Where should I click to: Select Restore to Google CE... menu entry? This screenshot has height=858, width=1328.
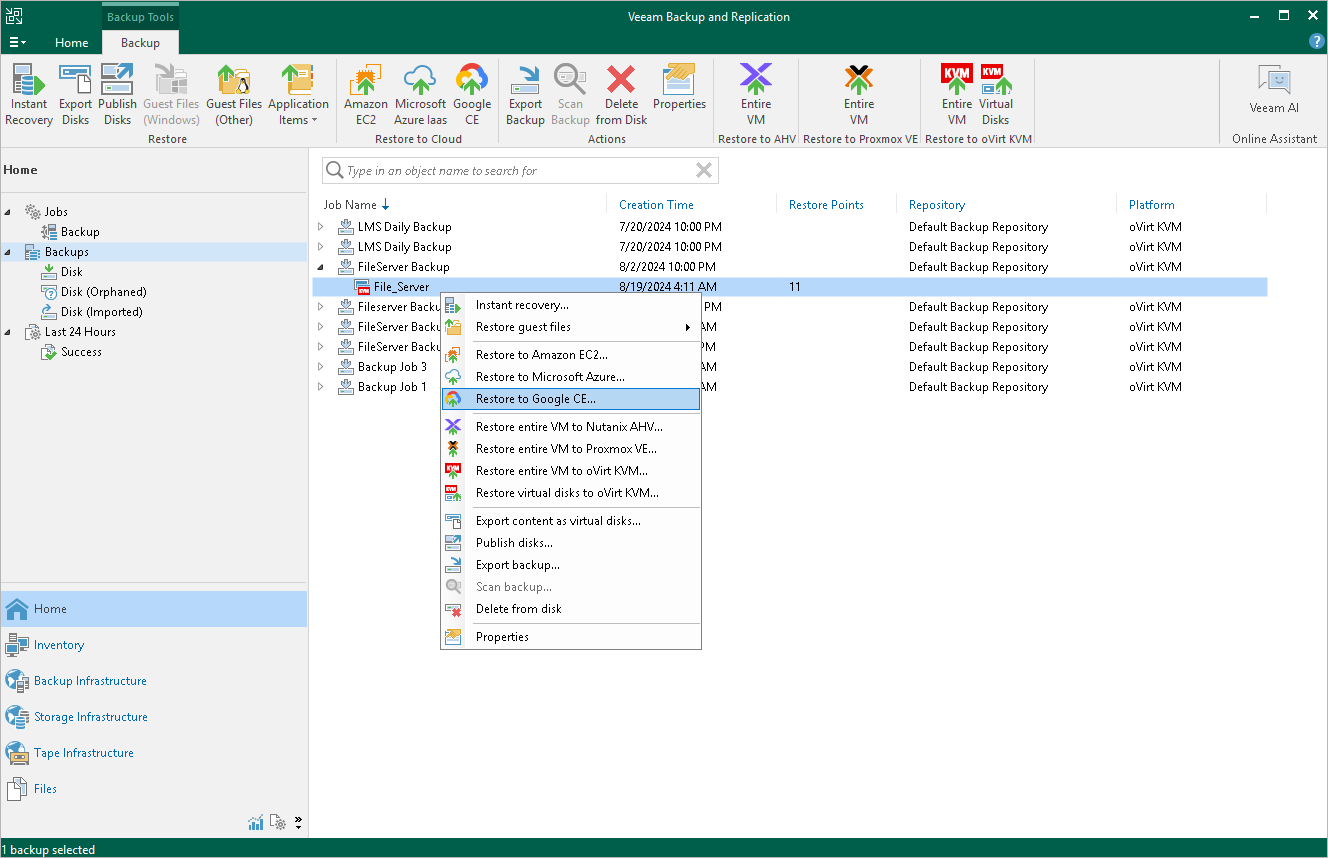pyautogui.click(x=571, y=399)
